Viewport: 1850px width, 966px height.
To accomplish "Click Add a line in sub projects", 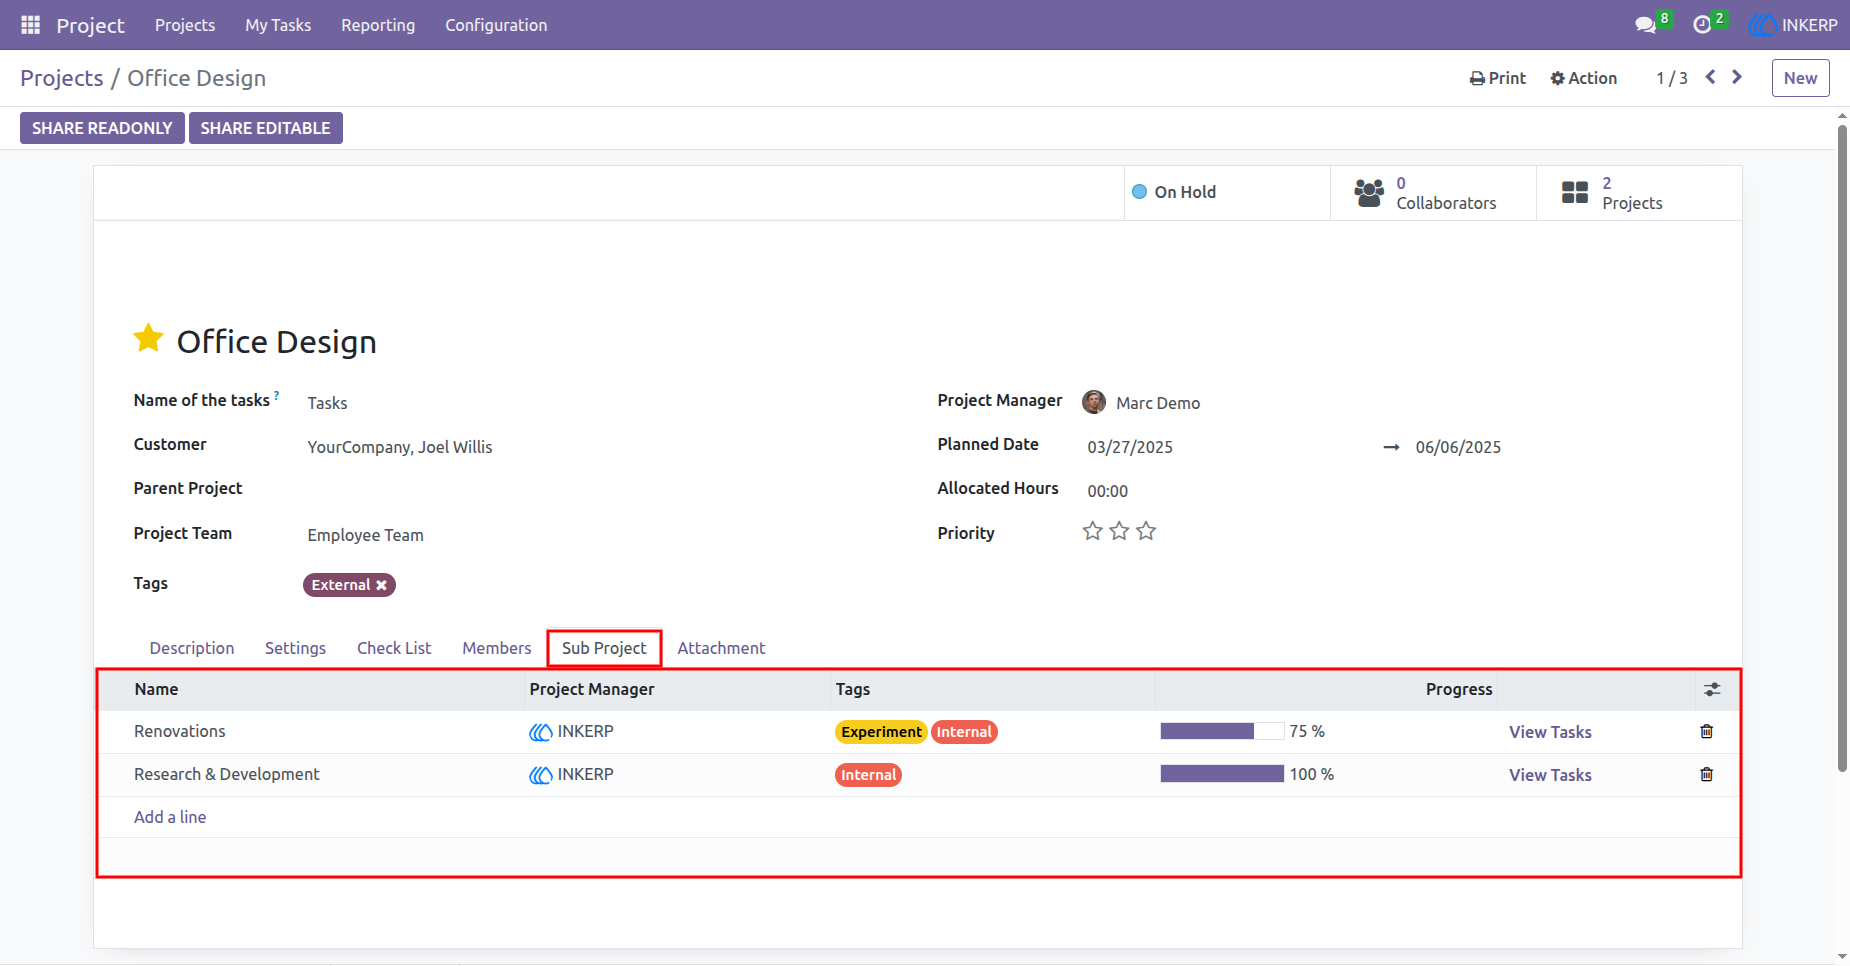I will click(170, 817).
